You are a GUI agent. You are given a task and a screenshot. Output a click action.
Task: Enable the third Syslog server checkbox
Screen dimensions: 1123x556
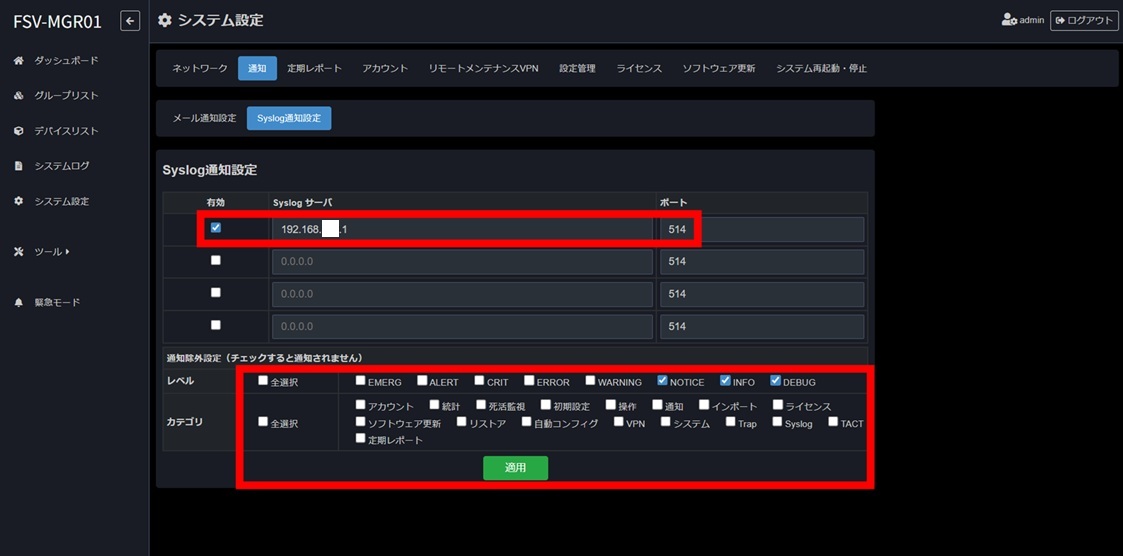pyautogui.click(x=216, y=293)
